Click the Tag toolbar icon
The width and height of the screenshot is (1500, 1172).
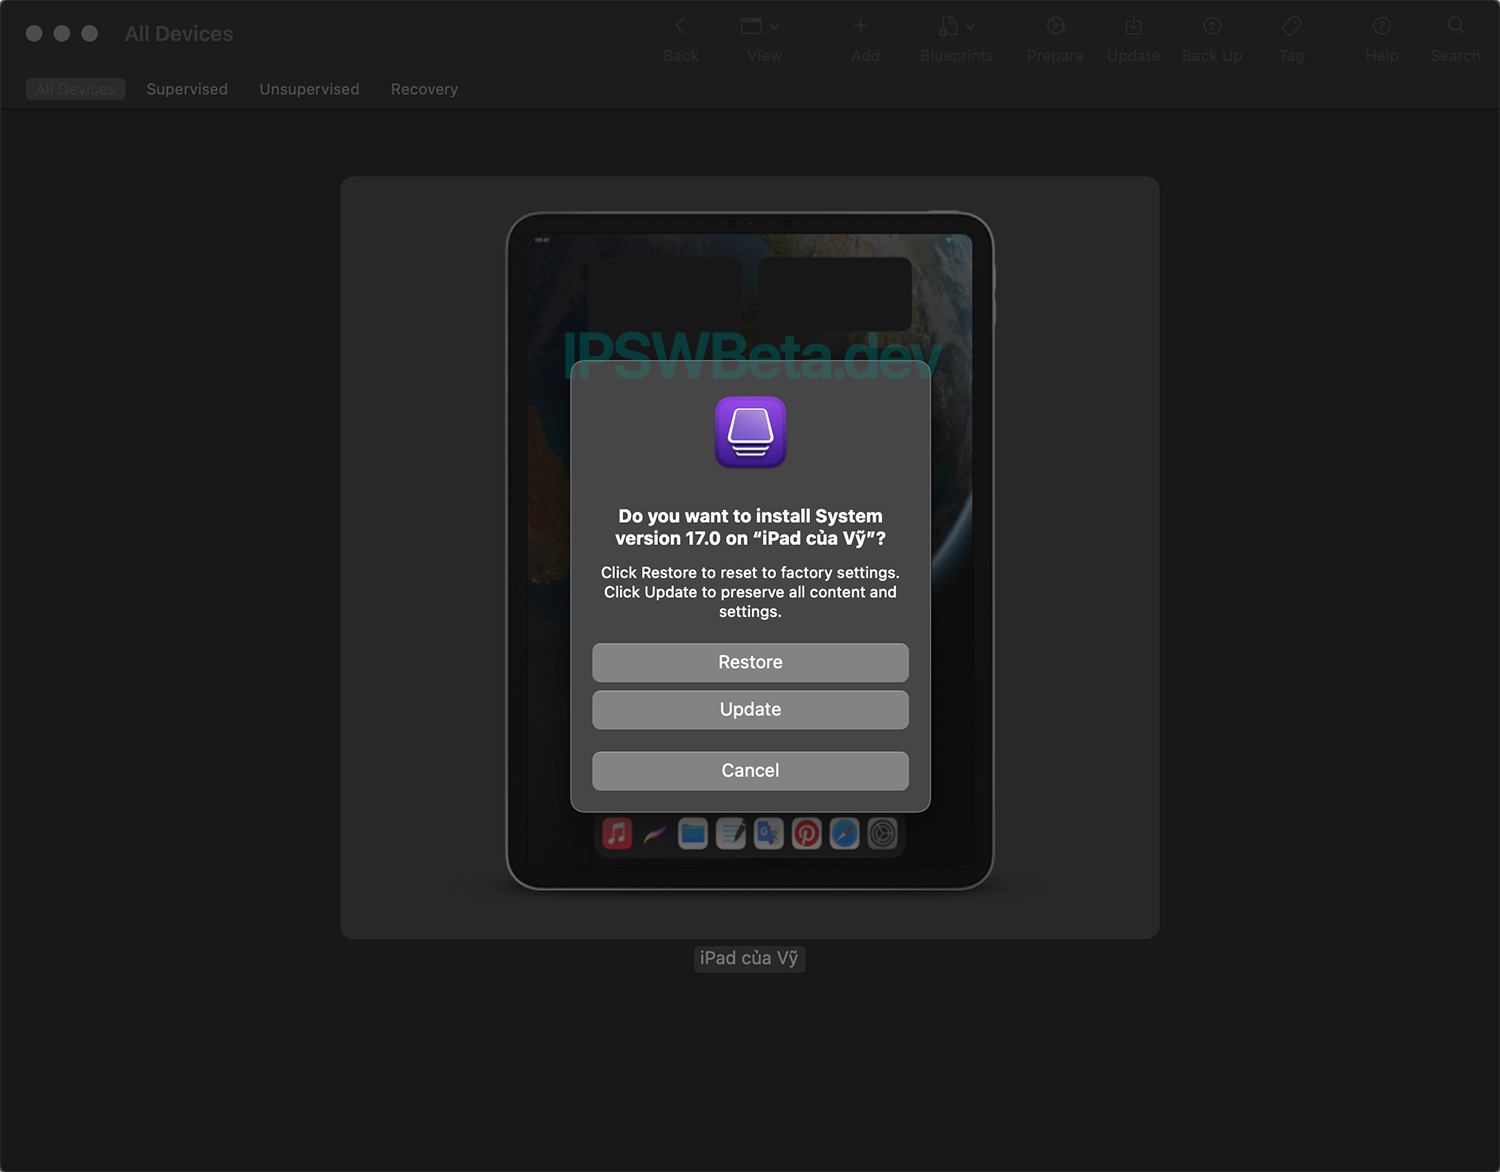coord(1291,27)
